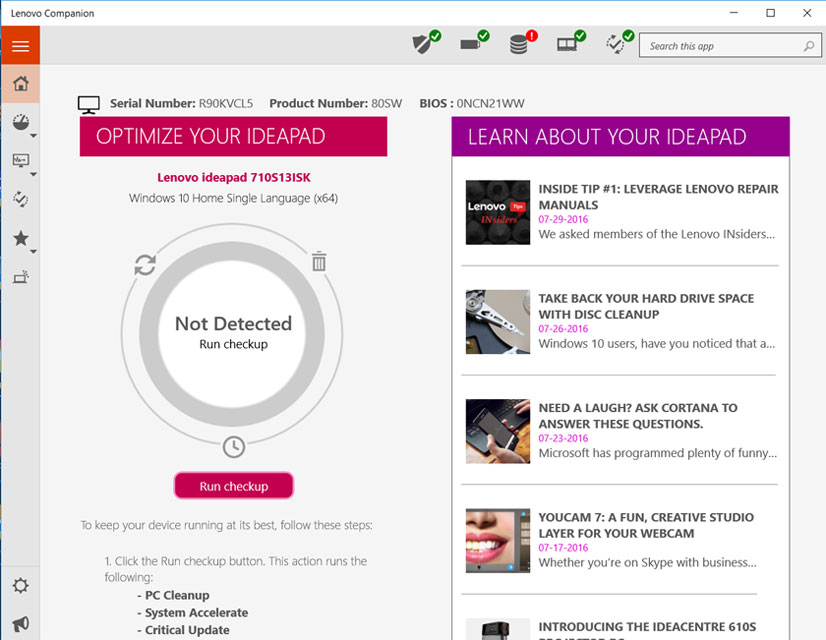Open the accessories device sidebar icon

(x=21, y=277)
